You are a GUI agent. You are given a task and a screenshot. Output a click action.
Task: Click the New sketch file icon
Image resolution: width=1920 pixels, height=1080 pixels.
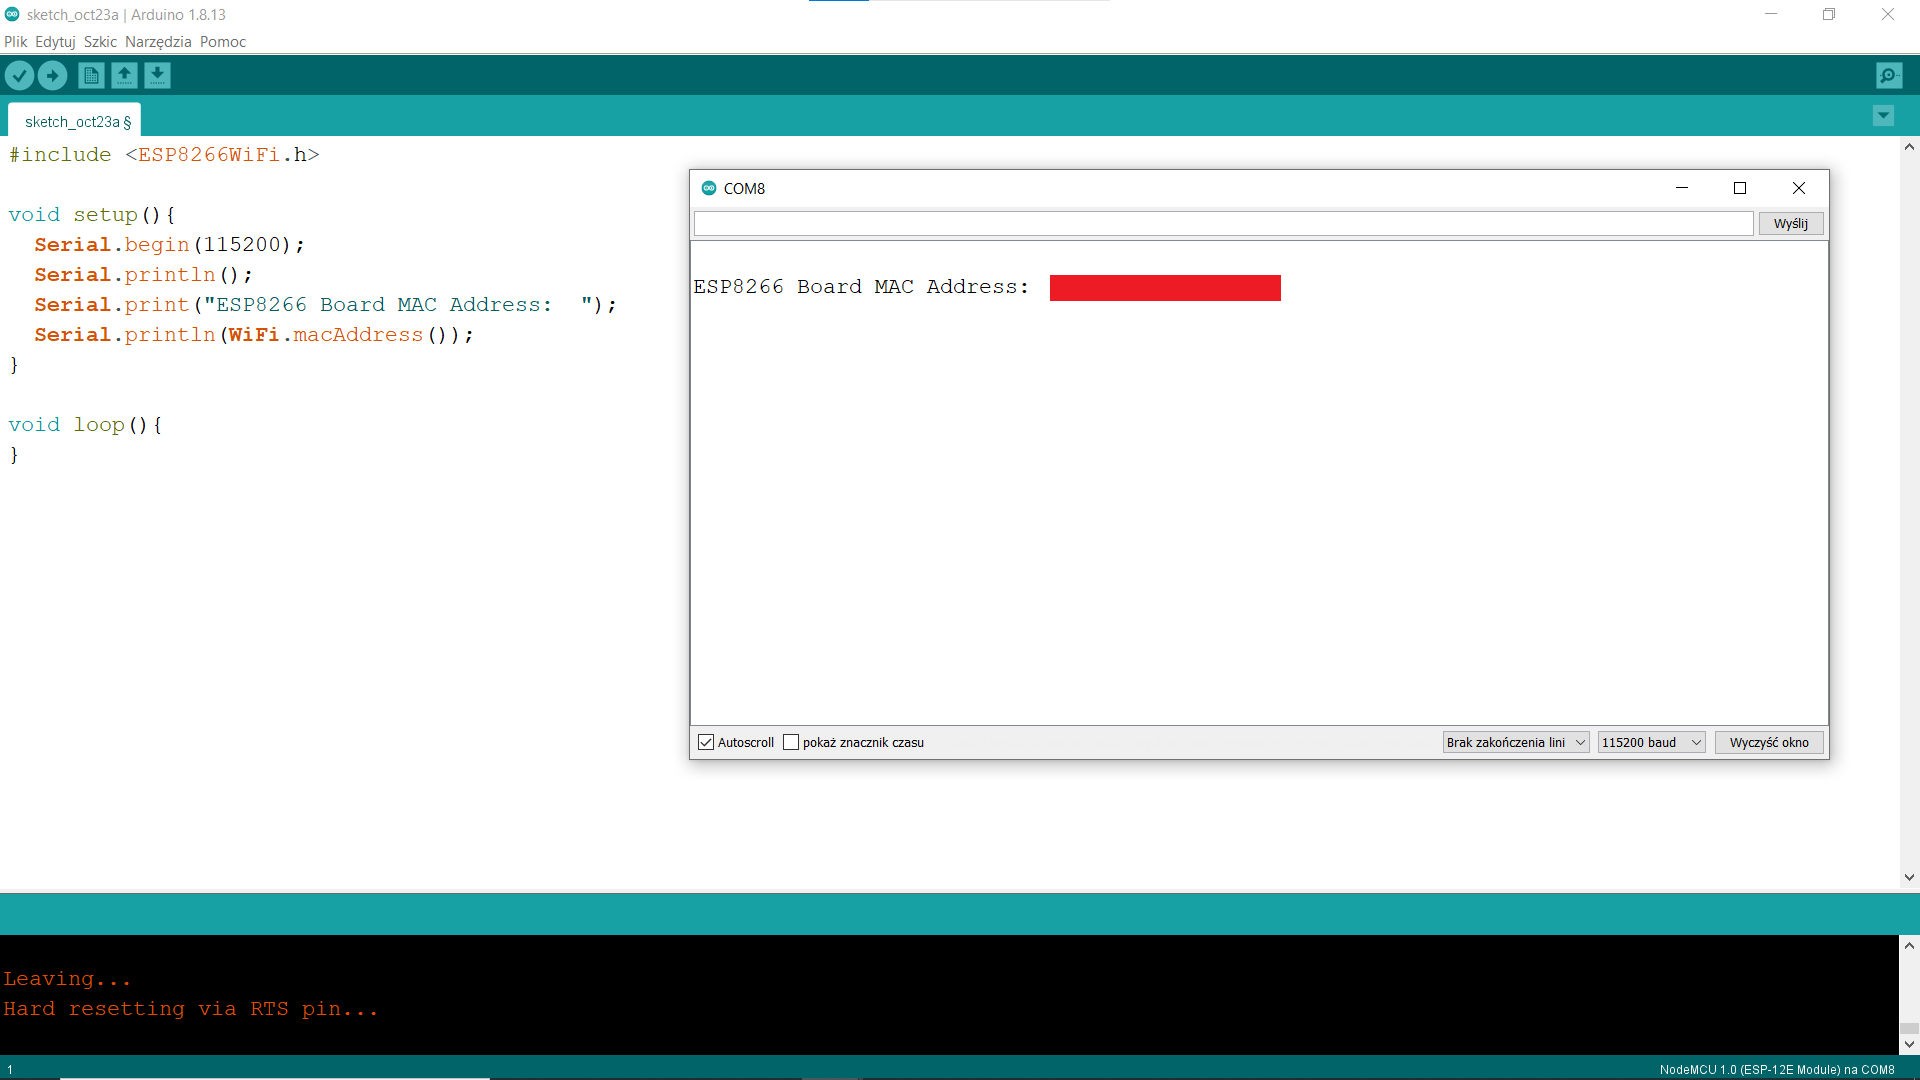pos(91,75)
